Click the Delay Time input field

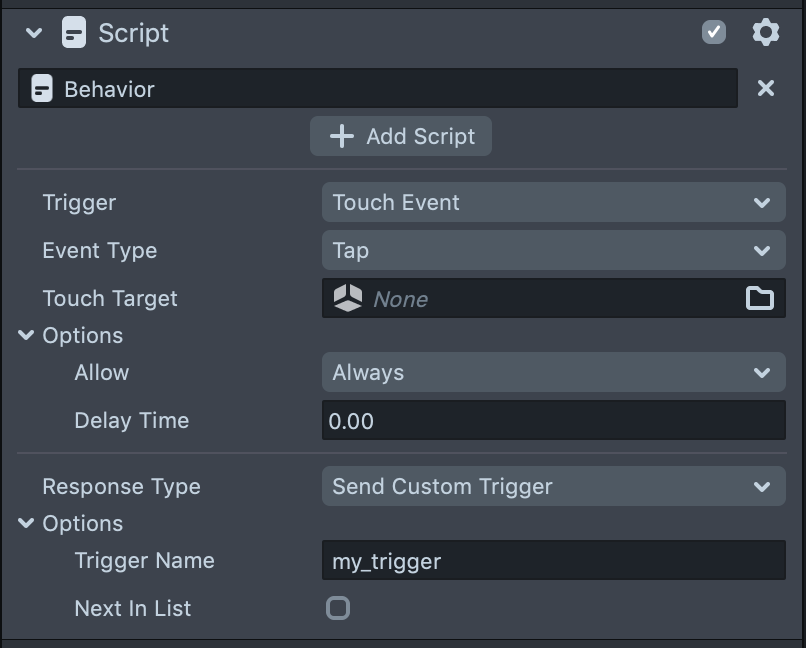(x=553, y=421)
